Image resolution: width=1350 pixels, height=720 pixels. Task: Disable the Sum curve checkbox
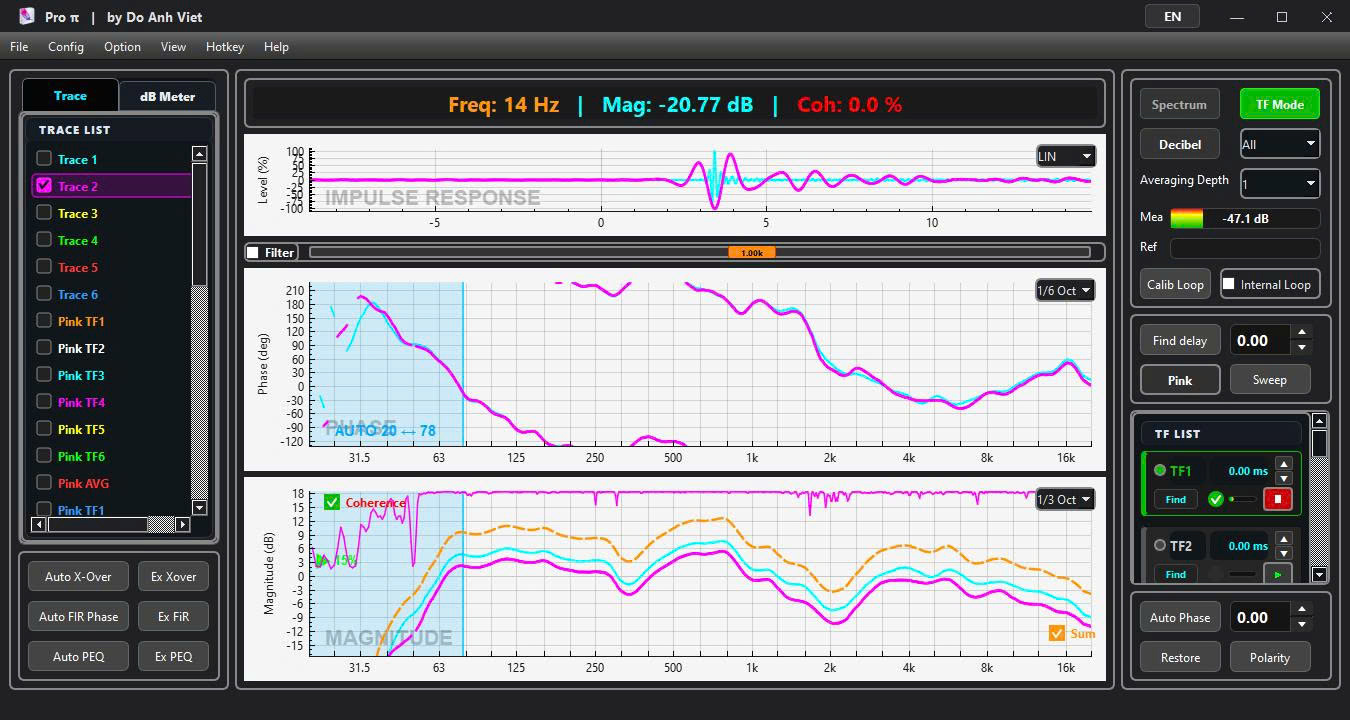1057,633
